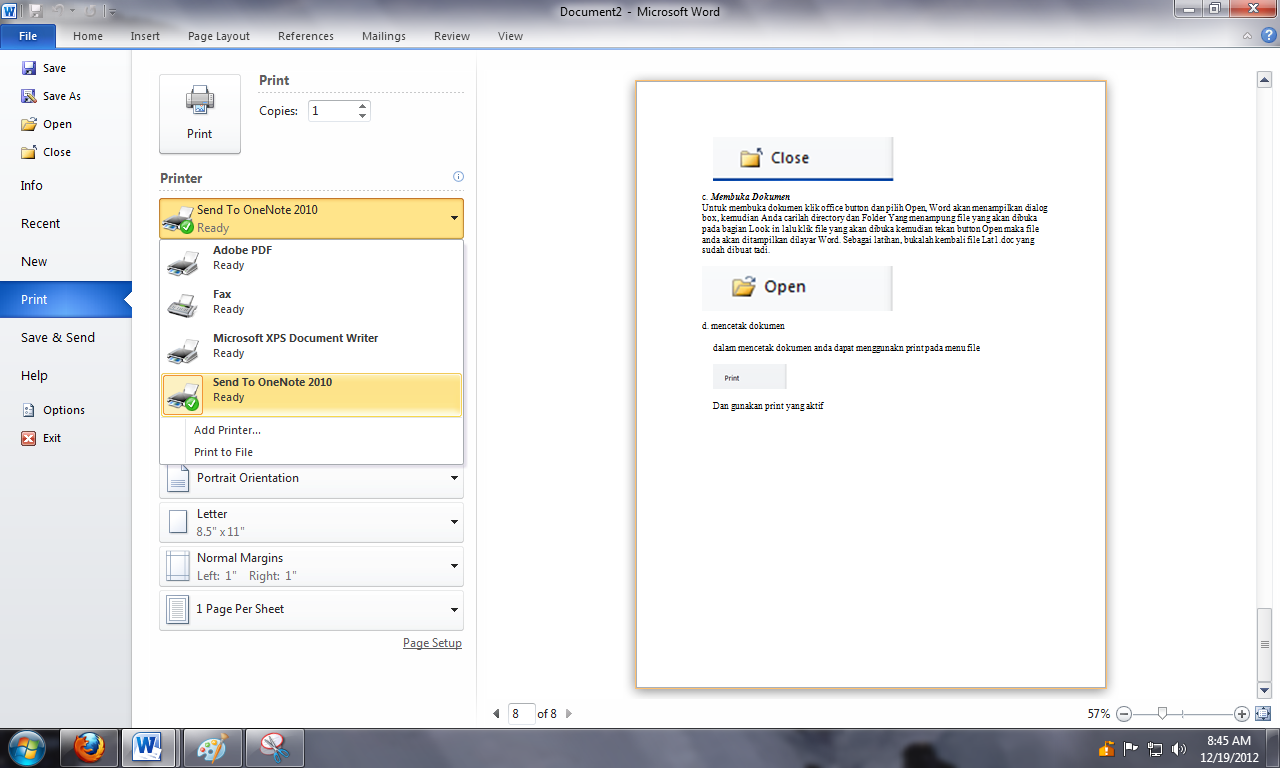Viewport: 1280px width, 768px height.
Task: Open the Info section in backstage
Action: tap(66, 185)
